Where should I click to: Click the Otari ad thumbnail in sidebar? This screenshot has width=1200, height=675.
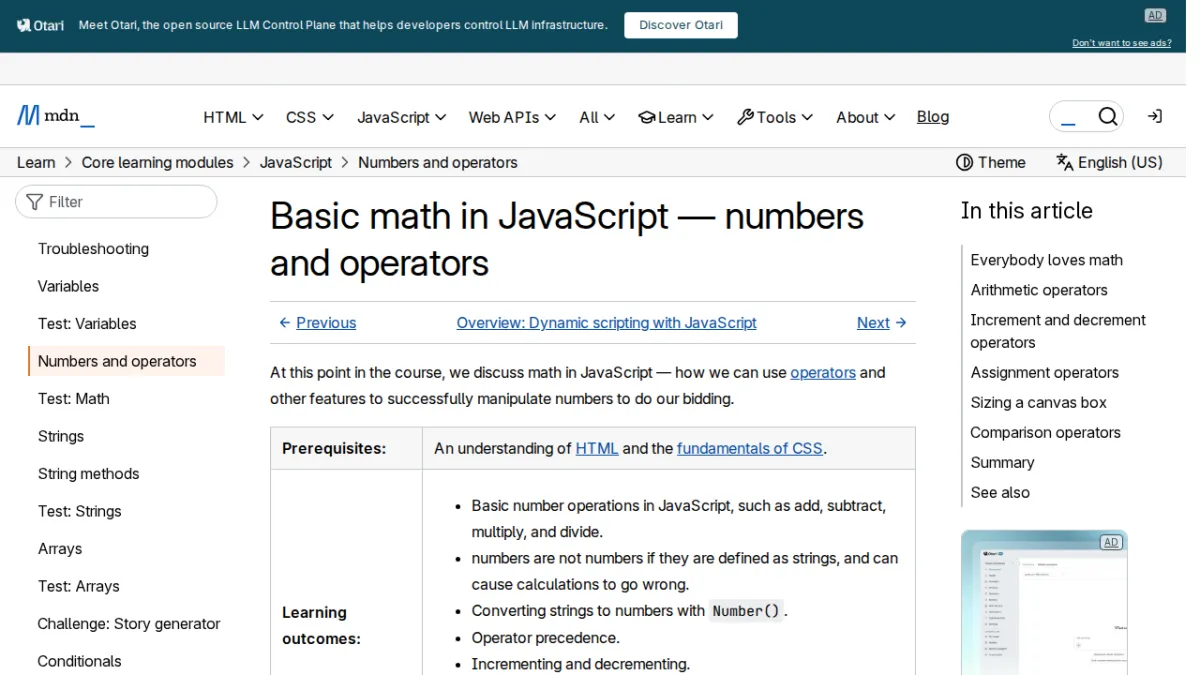[x=1044, y=602]
